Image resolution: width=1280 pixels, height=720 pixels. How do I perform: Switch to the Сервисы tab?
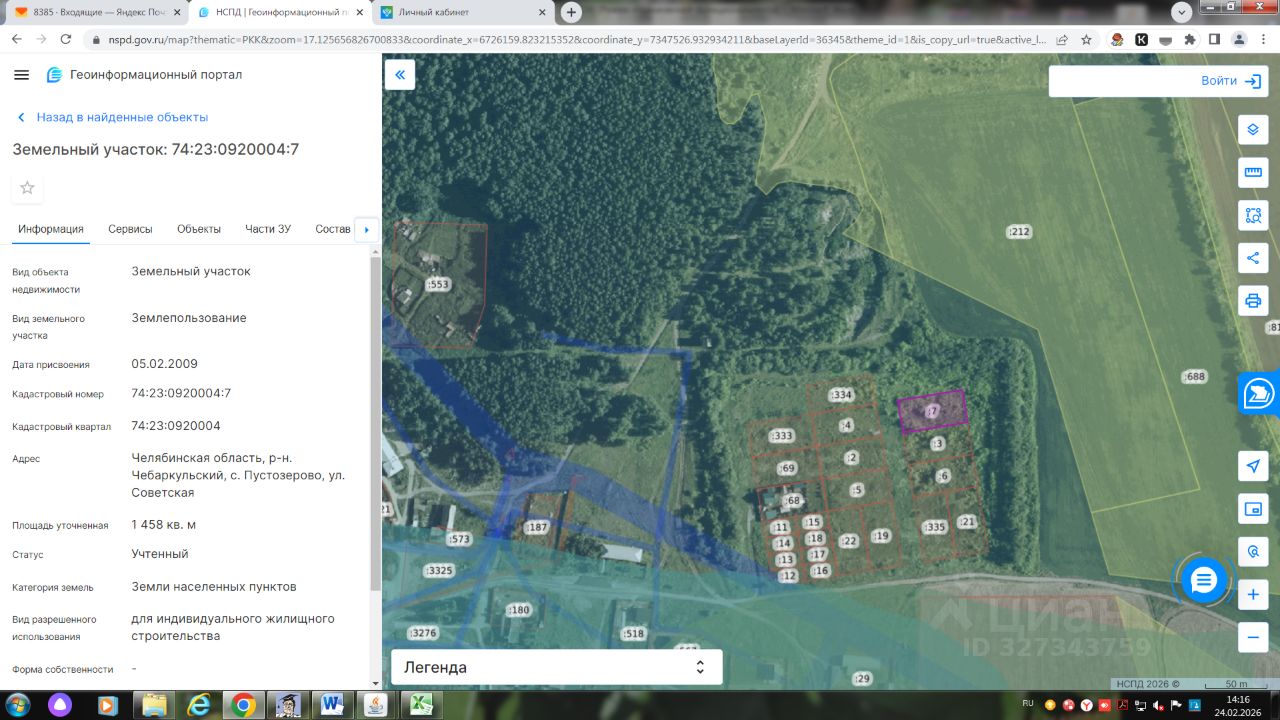point(131,229)
